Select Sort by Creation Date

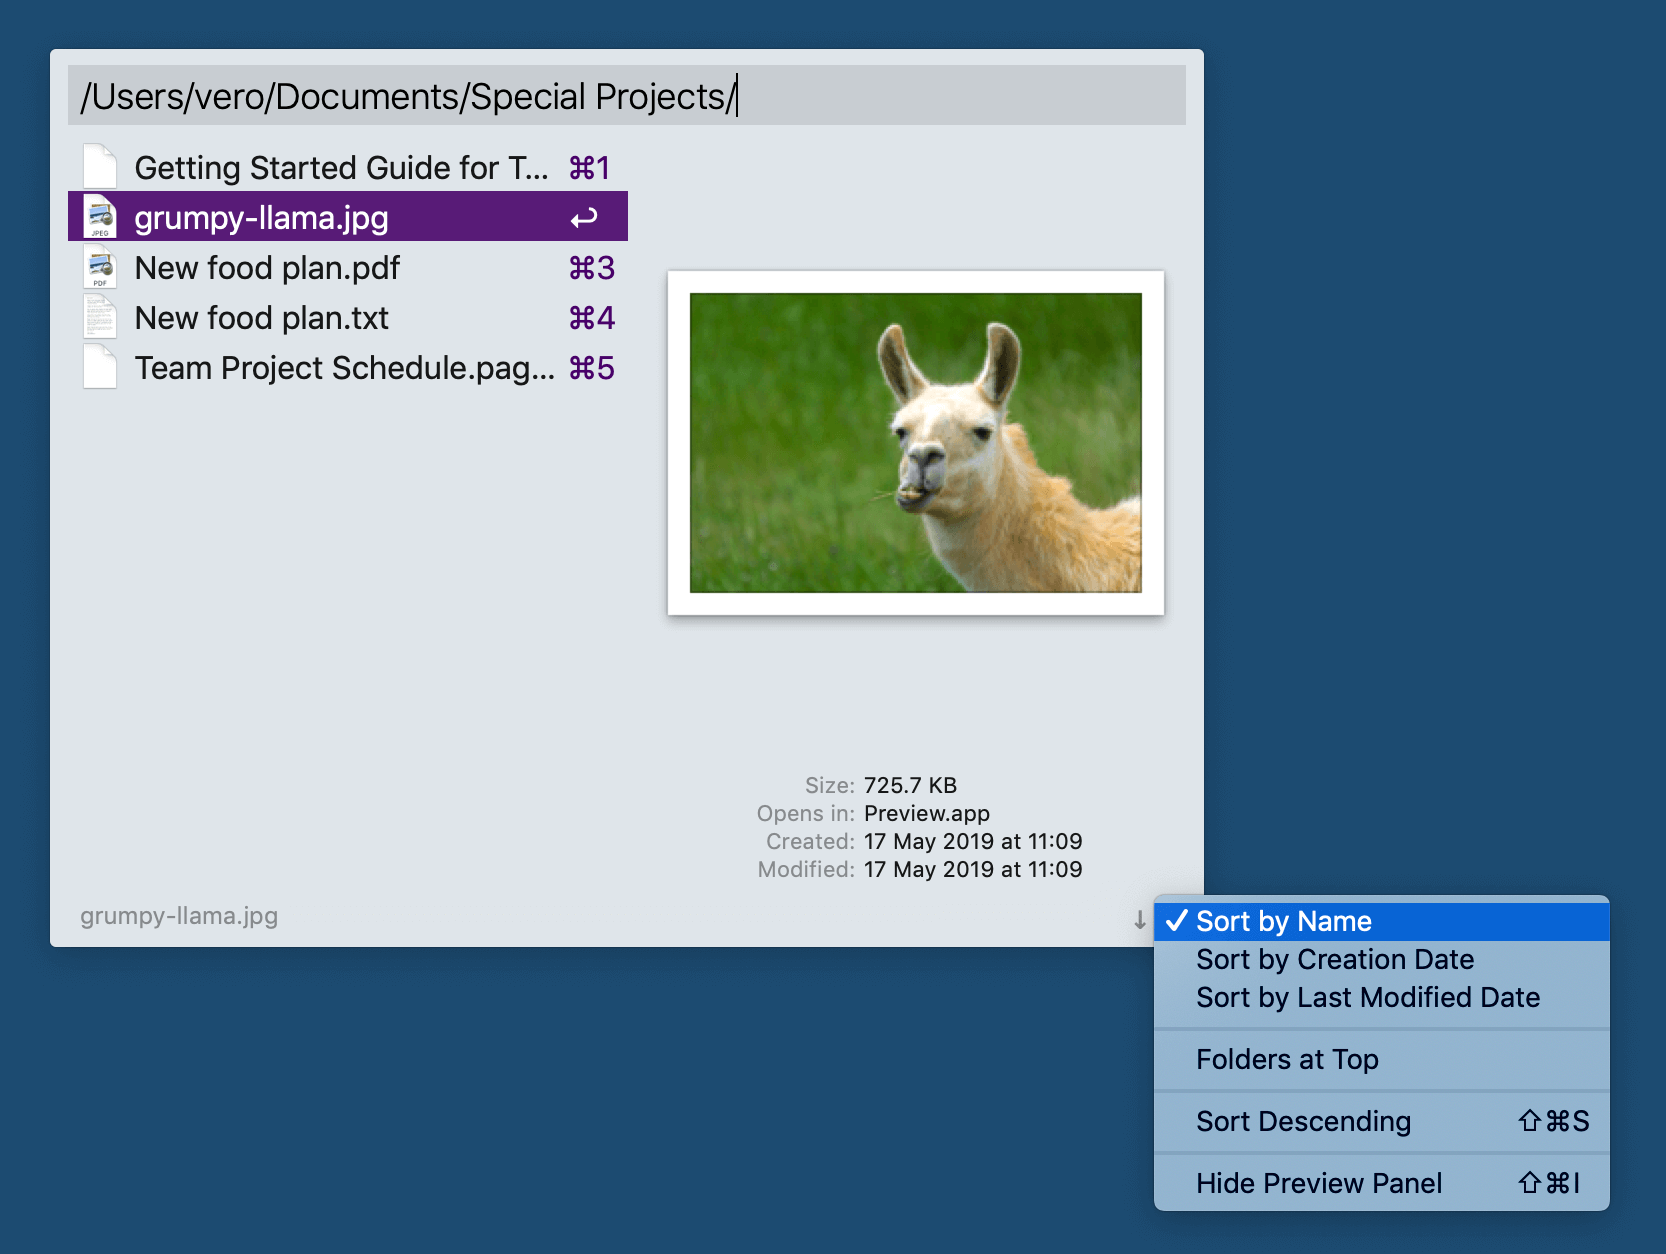[1335, 959]
